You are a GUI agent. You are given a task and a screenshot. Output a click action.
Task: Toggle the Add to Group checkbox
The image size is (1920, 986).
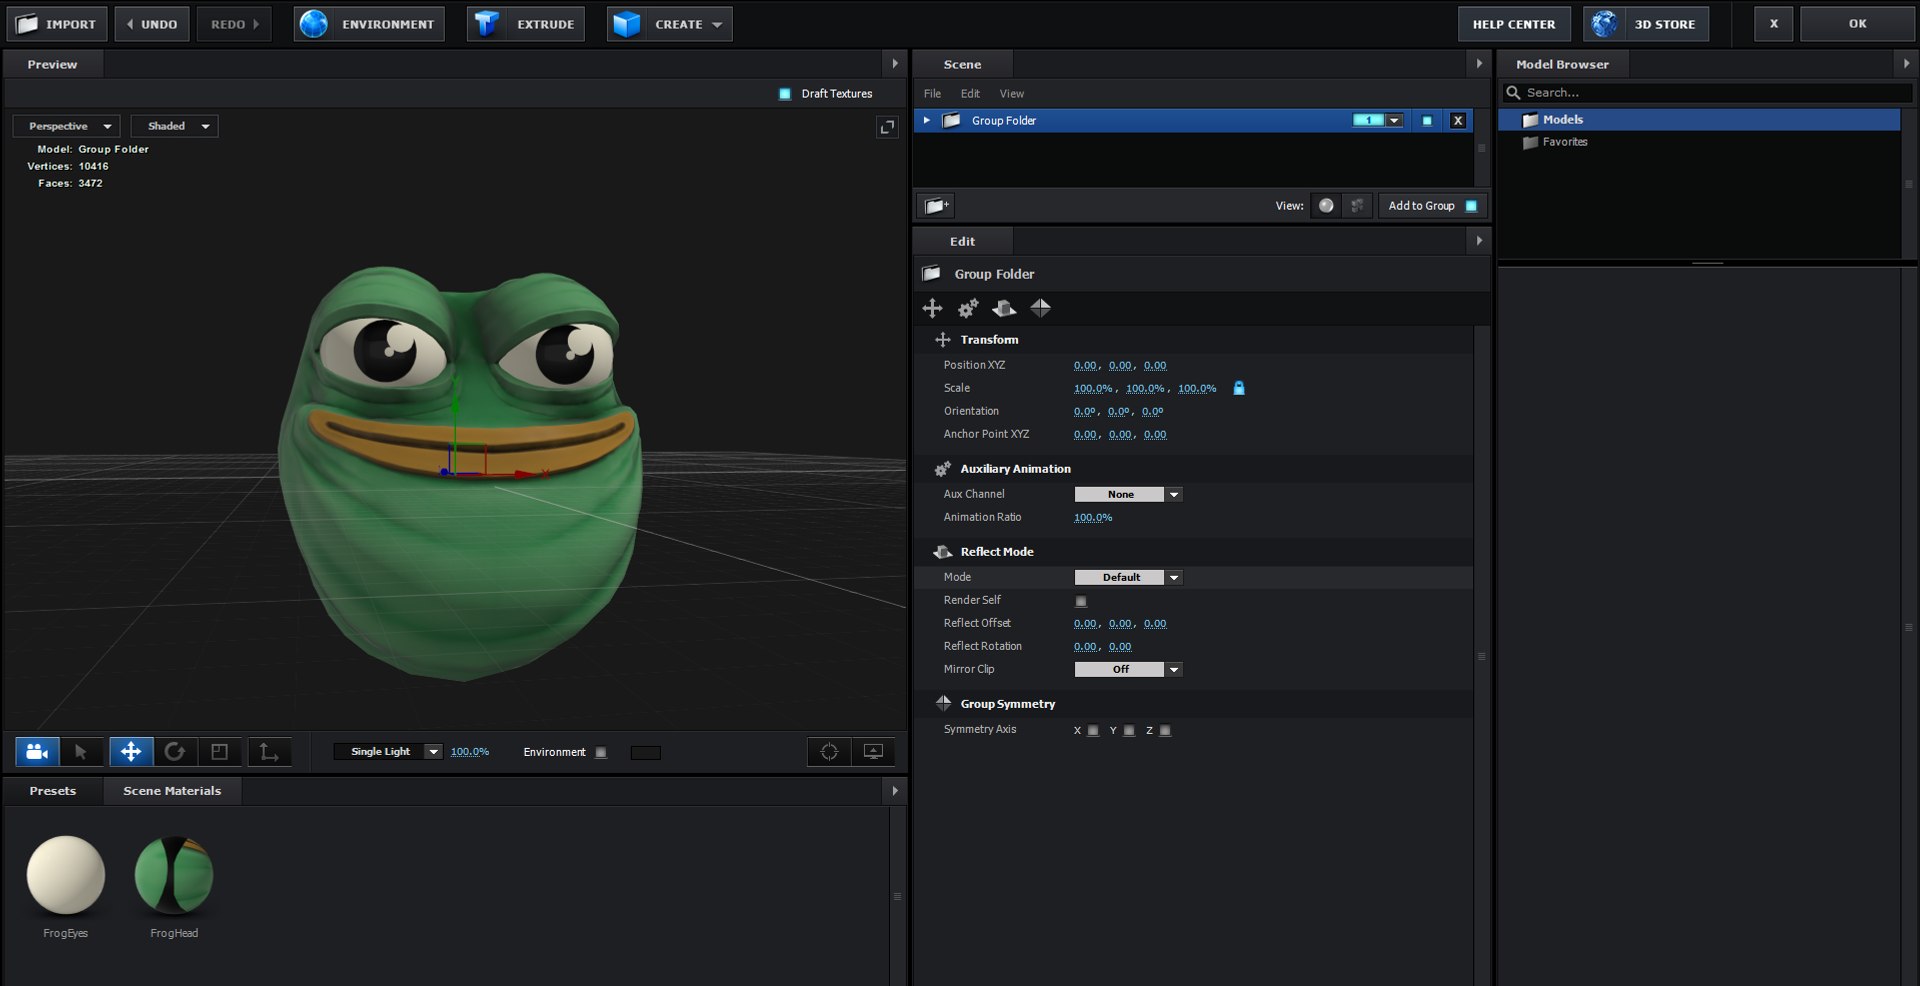point(1471,206)
